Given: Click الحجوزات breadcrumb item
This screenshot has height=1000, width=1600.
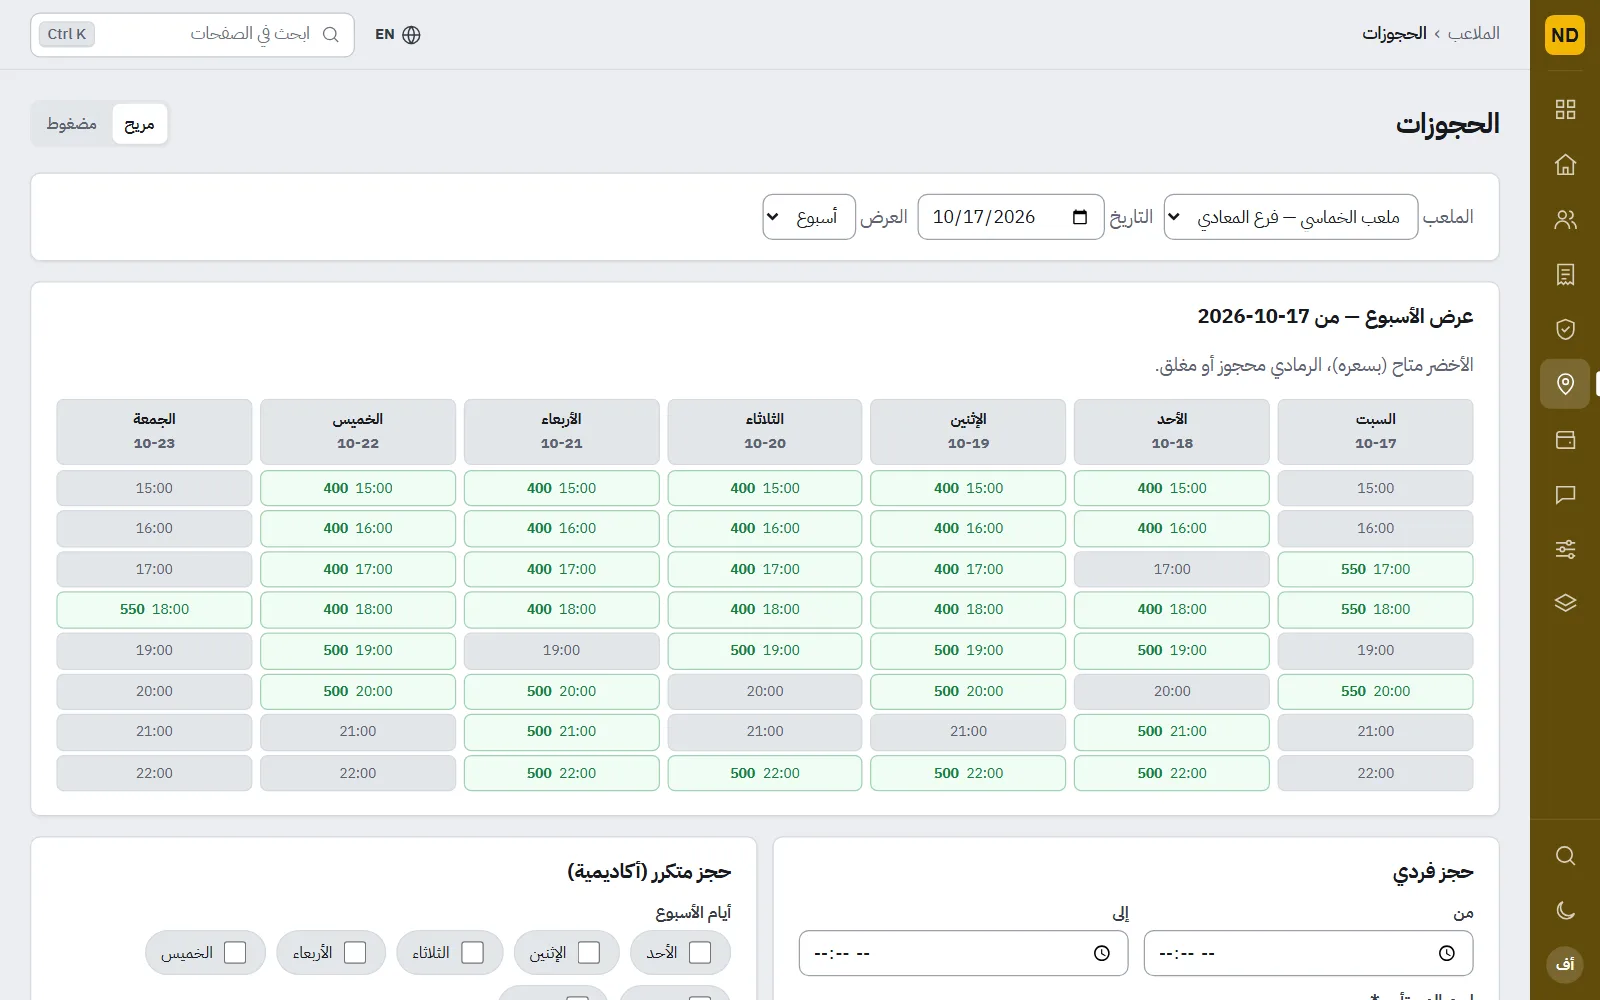Looking at the screenshot, I should pos(1394,34).
